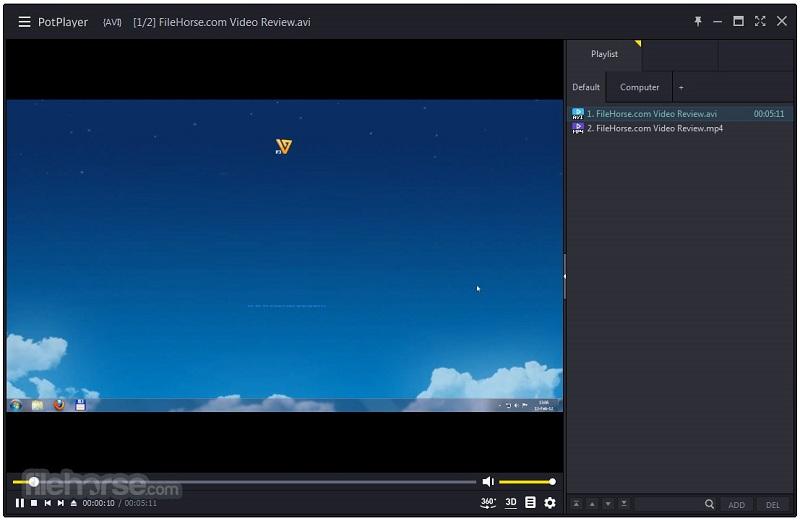Click the volume slider handle

click(552, 482)
